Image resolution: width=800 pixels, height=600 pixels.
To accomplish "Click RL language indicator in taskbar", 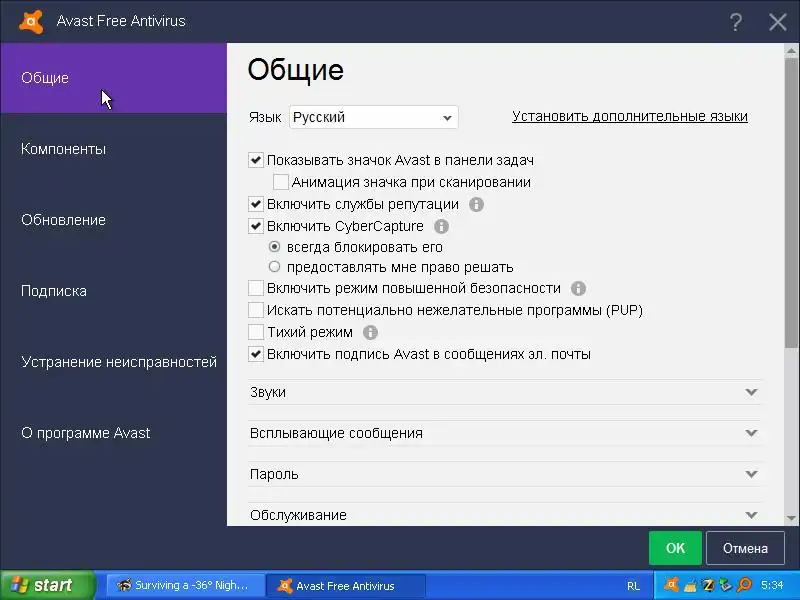I will pyautogui.click(x=633, y=586).
